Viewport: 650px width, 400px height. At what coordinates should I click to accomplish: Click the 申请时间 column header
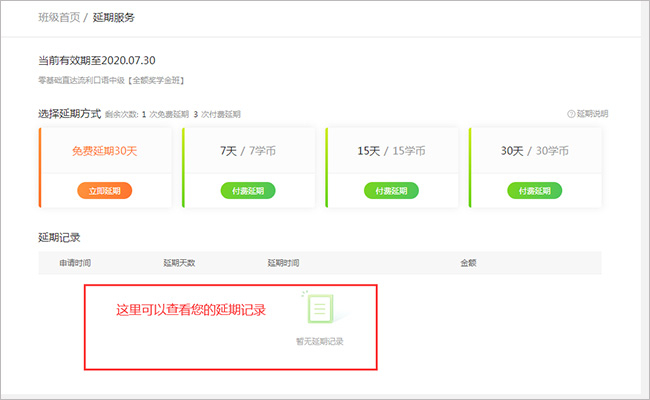click(75, 263)
